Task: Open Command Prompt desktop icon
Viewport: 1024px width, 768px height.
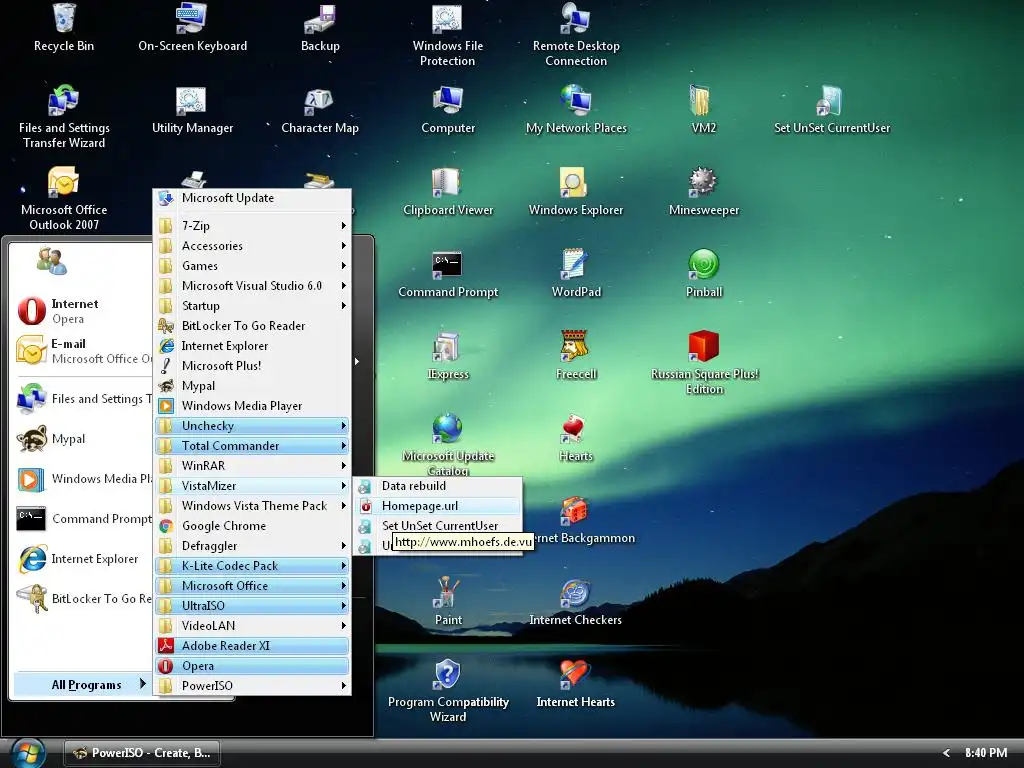Action: pyautogui.click(x=448, y=274)
